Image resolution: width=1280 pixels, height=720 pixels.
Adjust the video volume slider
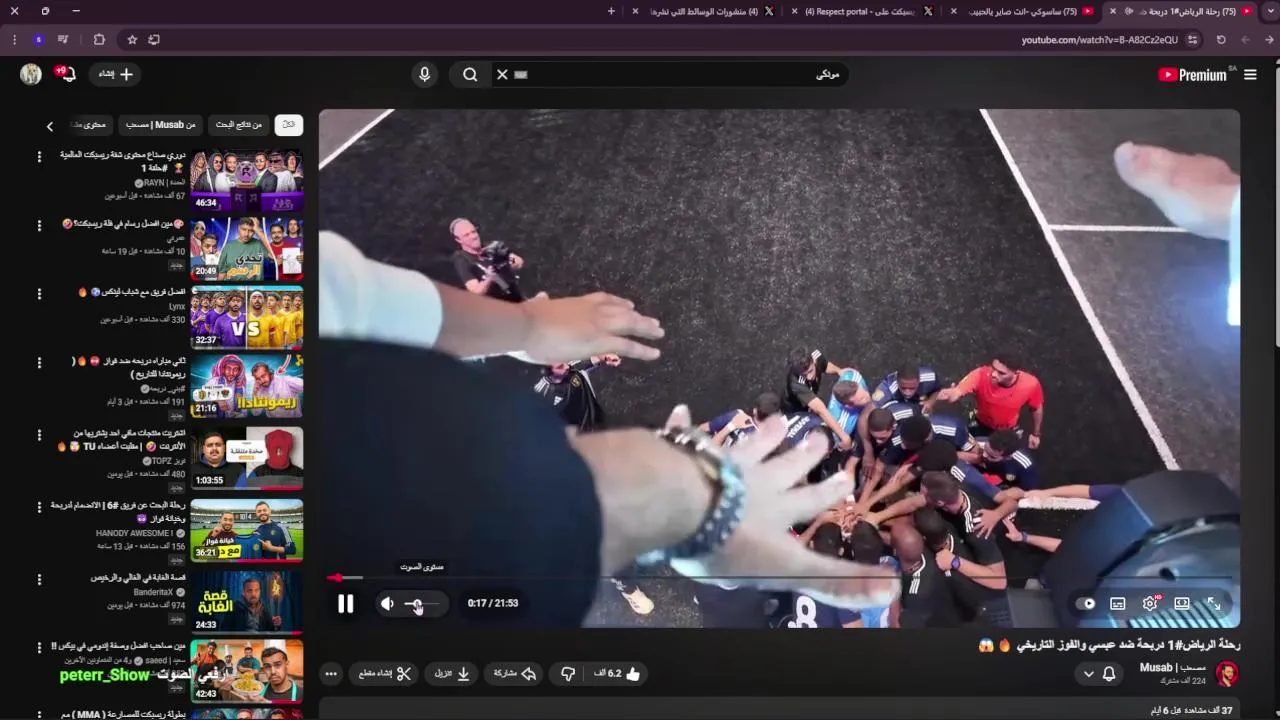[420, 604]
